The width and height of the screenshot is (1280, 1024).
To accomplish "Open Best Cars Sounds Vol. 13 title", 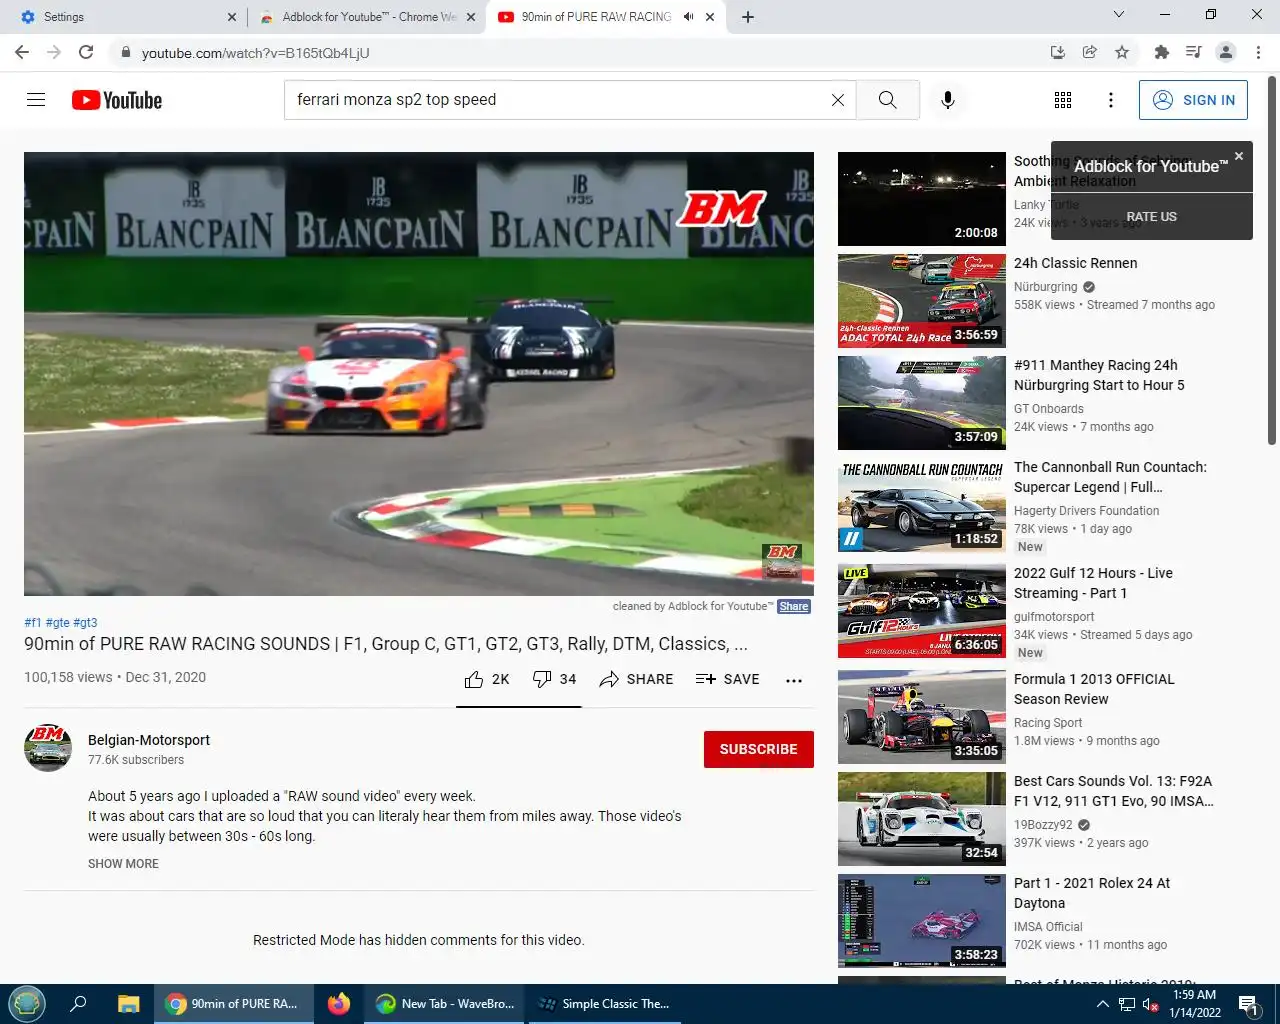I will (1113, 791).
